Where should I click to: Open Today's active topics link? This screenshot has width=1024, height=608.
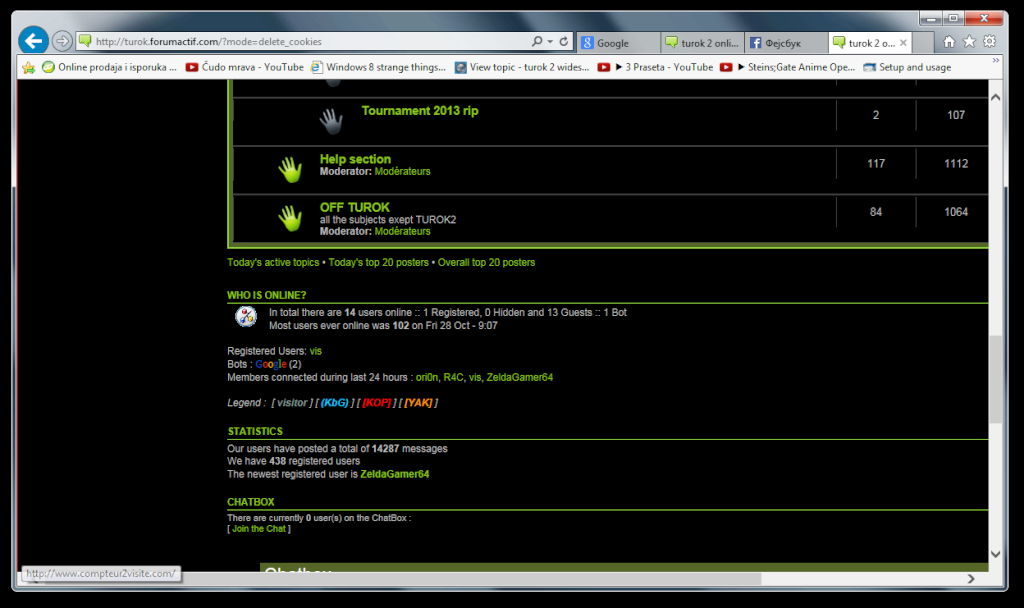273,263
